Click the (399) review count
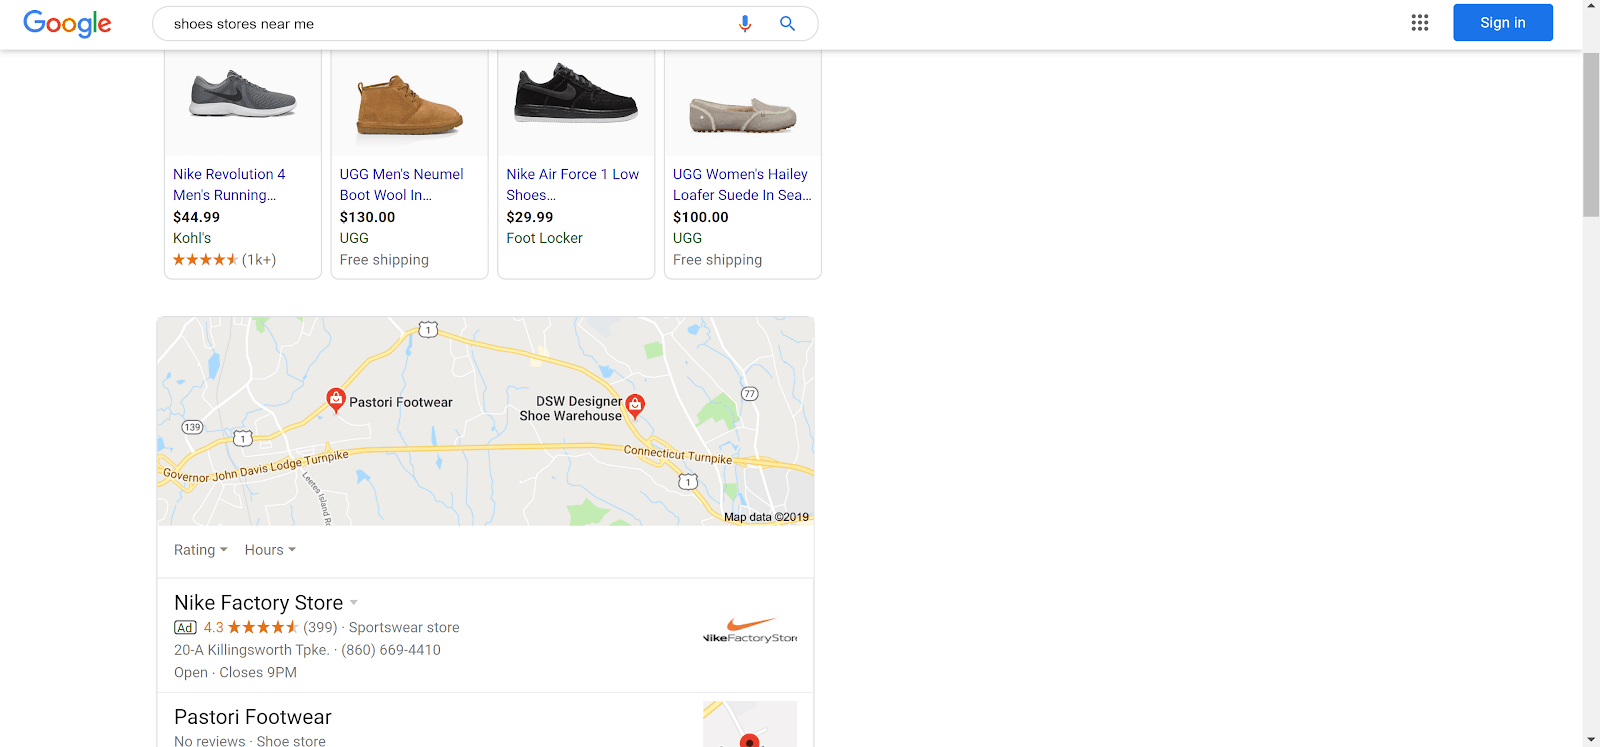The height and width of the screenshot is (747, 1600). pyautogui.click(x=320, y=628)
